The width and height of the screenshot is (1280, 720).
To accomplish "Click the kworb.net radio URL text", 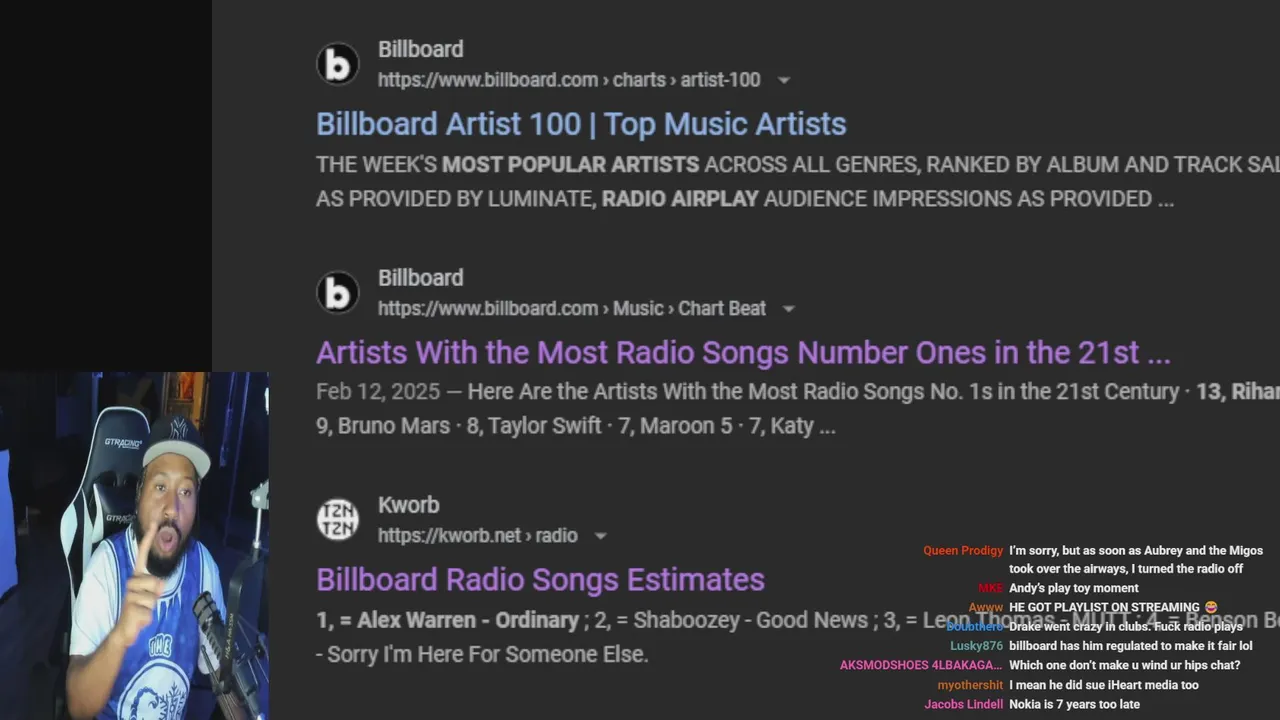I will click(478, 536).
